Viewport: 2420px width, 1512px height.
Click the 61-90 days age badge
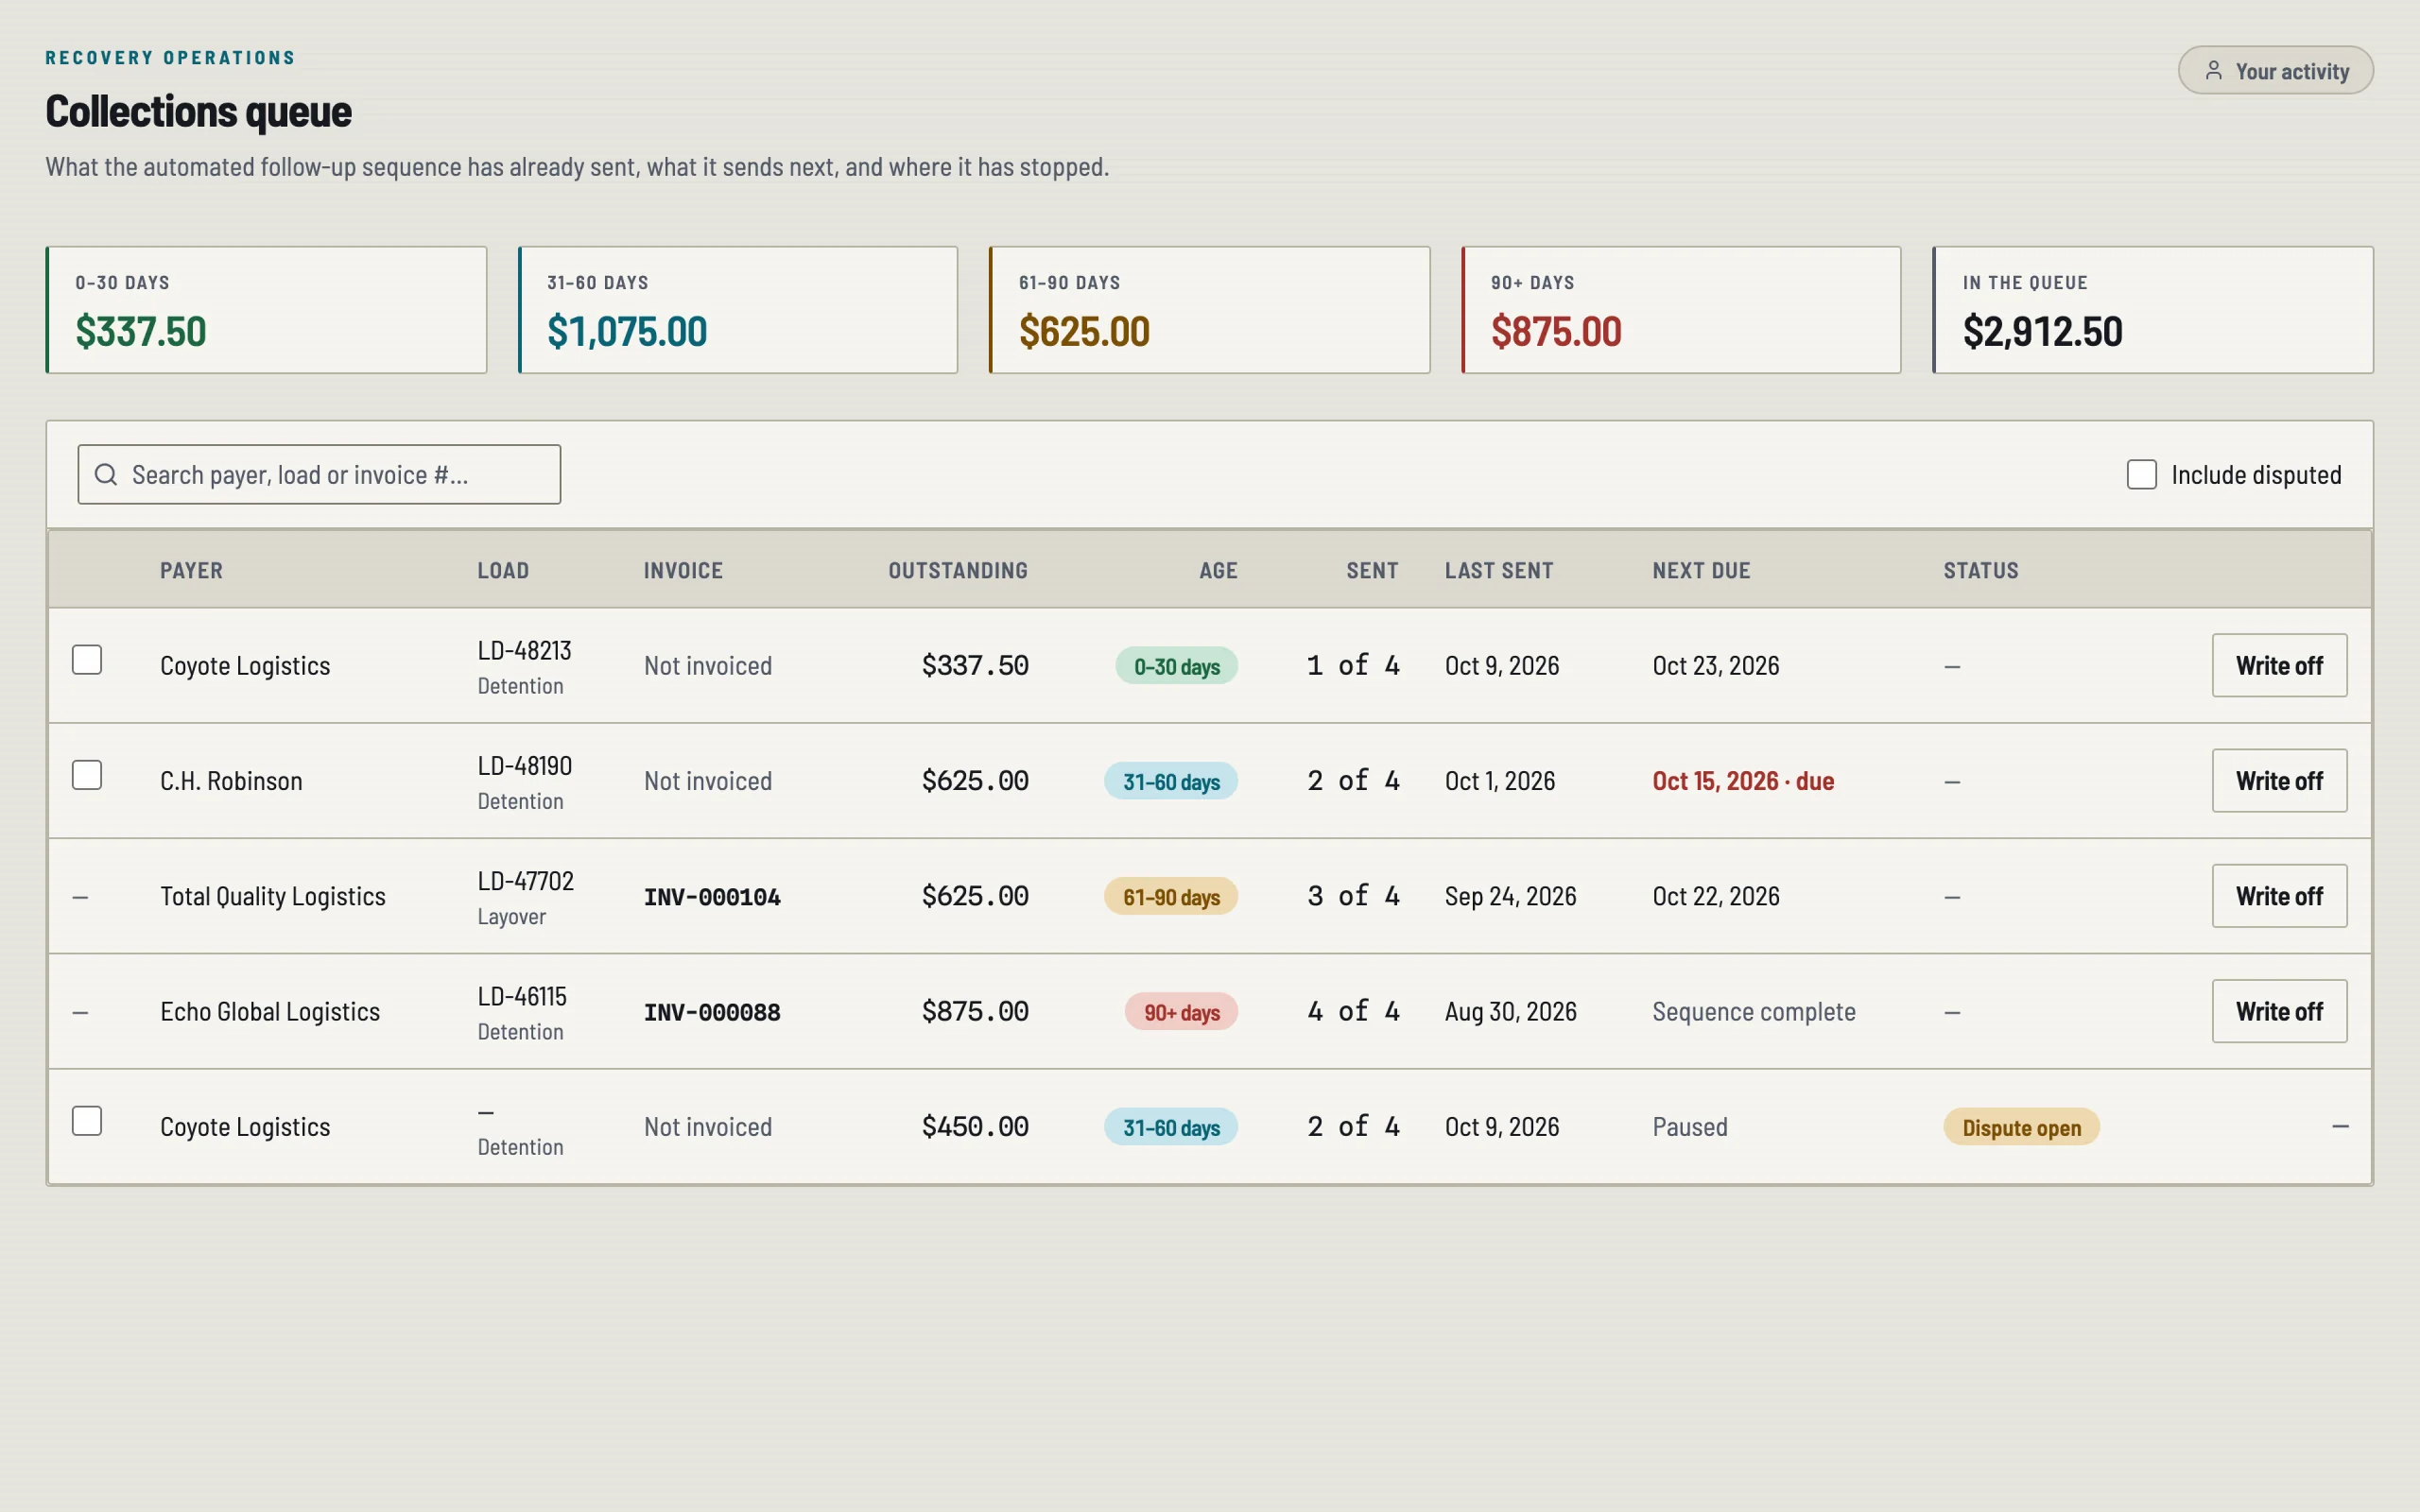[x=1171, y=897]
